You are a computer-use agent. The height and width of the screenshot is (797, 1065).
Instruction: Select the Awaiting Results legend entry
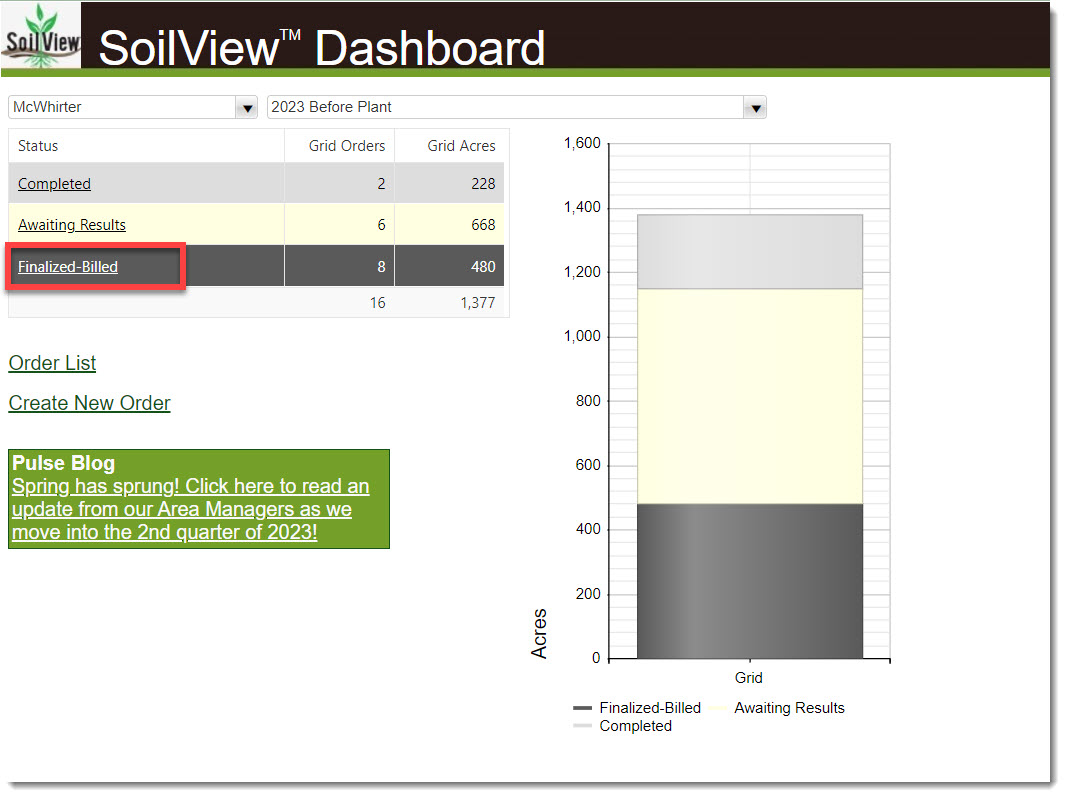coord(789,708)
